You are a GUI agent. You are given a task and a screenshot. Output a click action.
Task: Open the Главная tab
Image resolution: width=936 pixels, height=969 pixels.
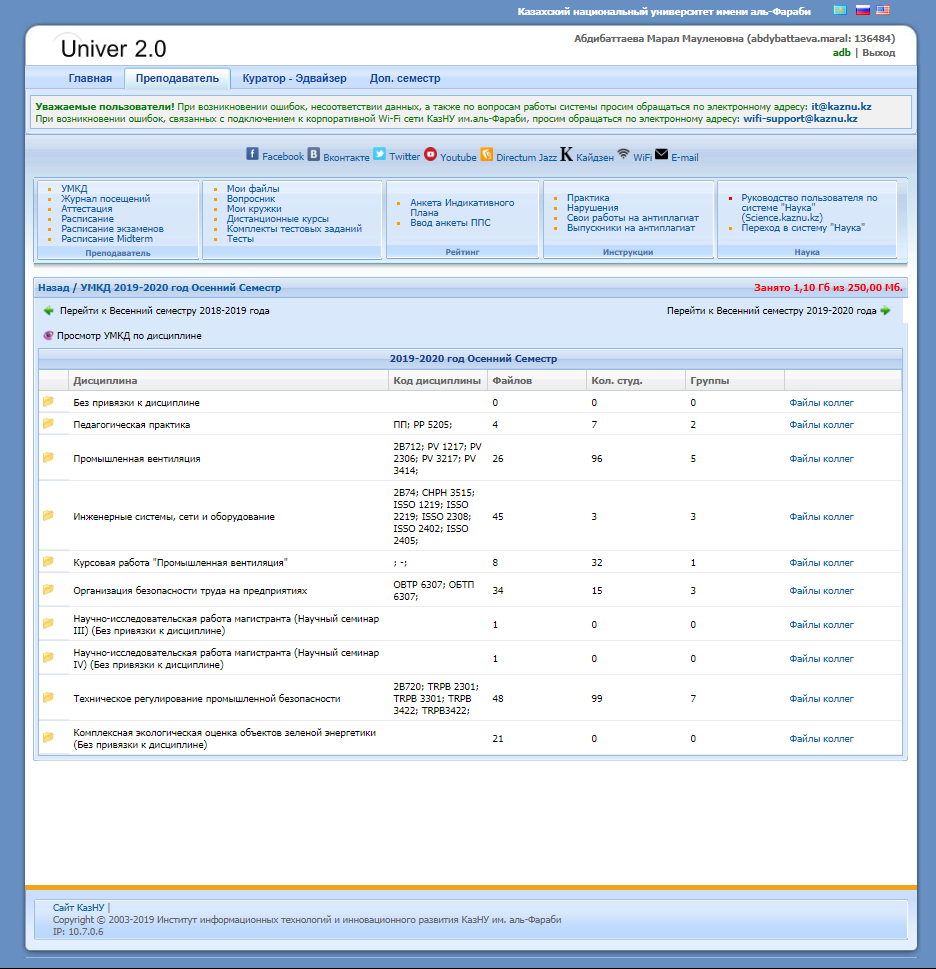pos(90,78)
